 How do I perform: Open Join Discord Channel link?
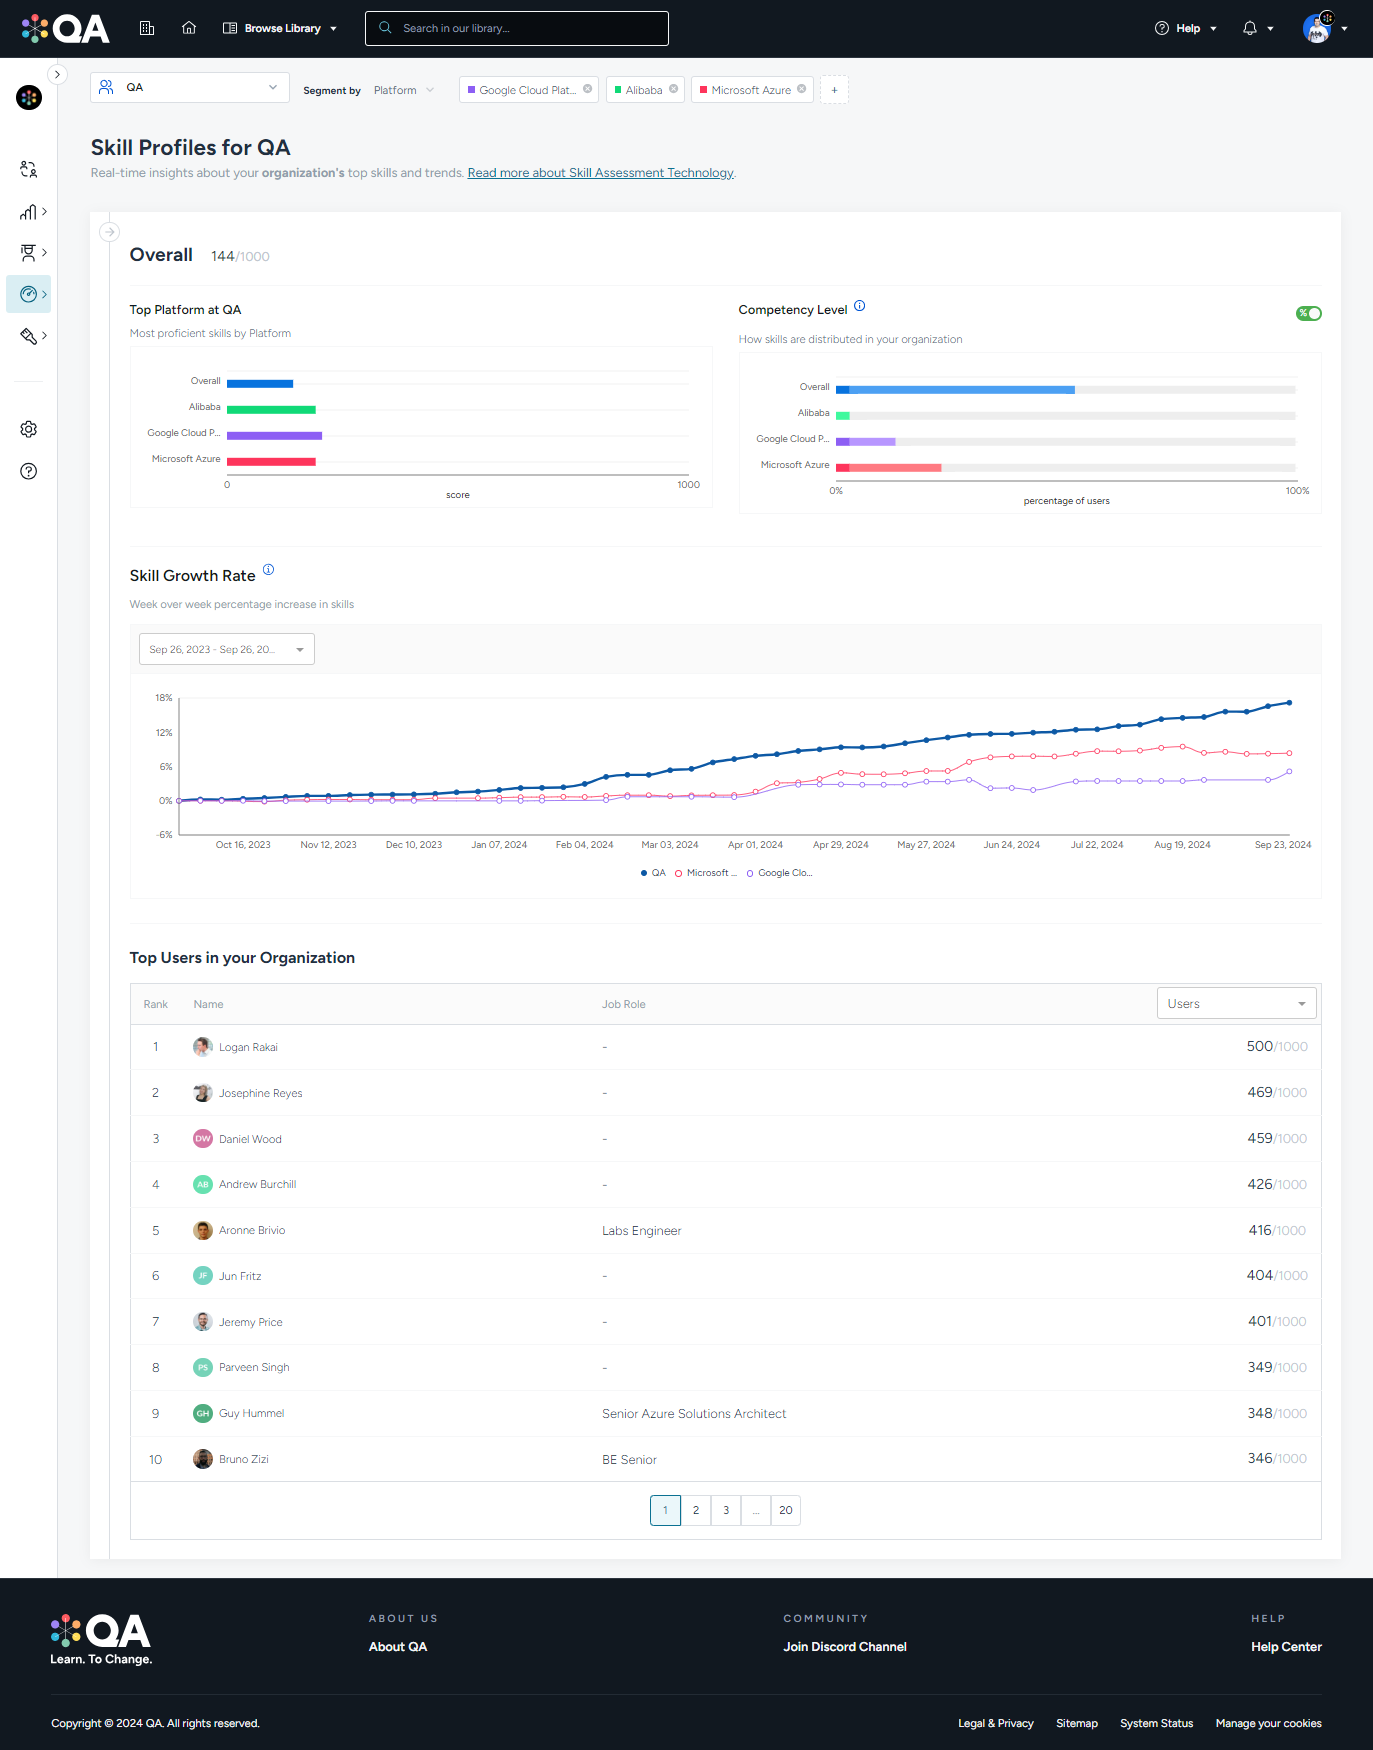845,1647
